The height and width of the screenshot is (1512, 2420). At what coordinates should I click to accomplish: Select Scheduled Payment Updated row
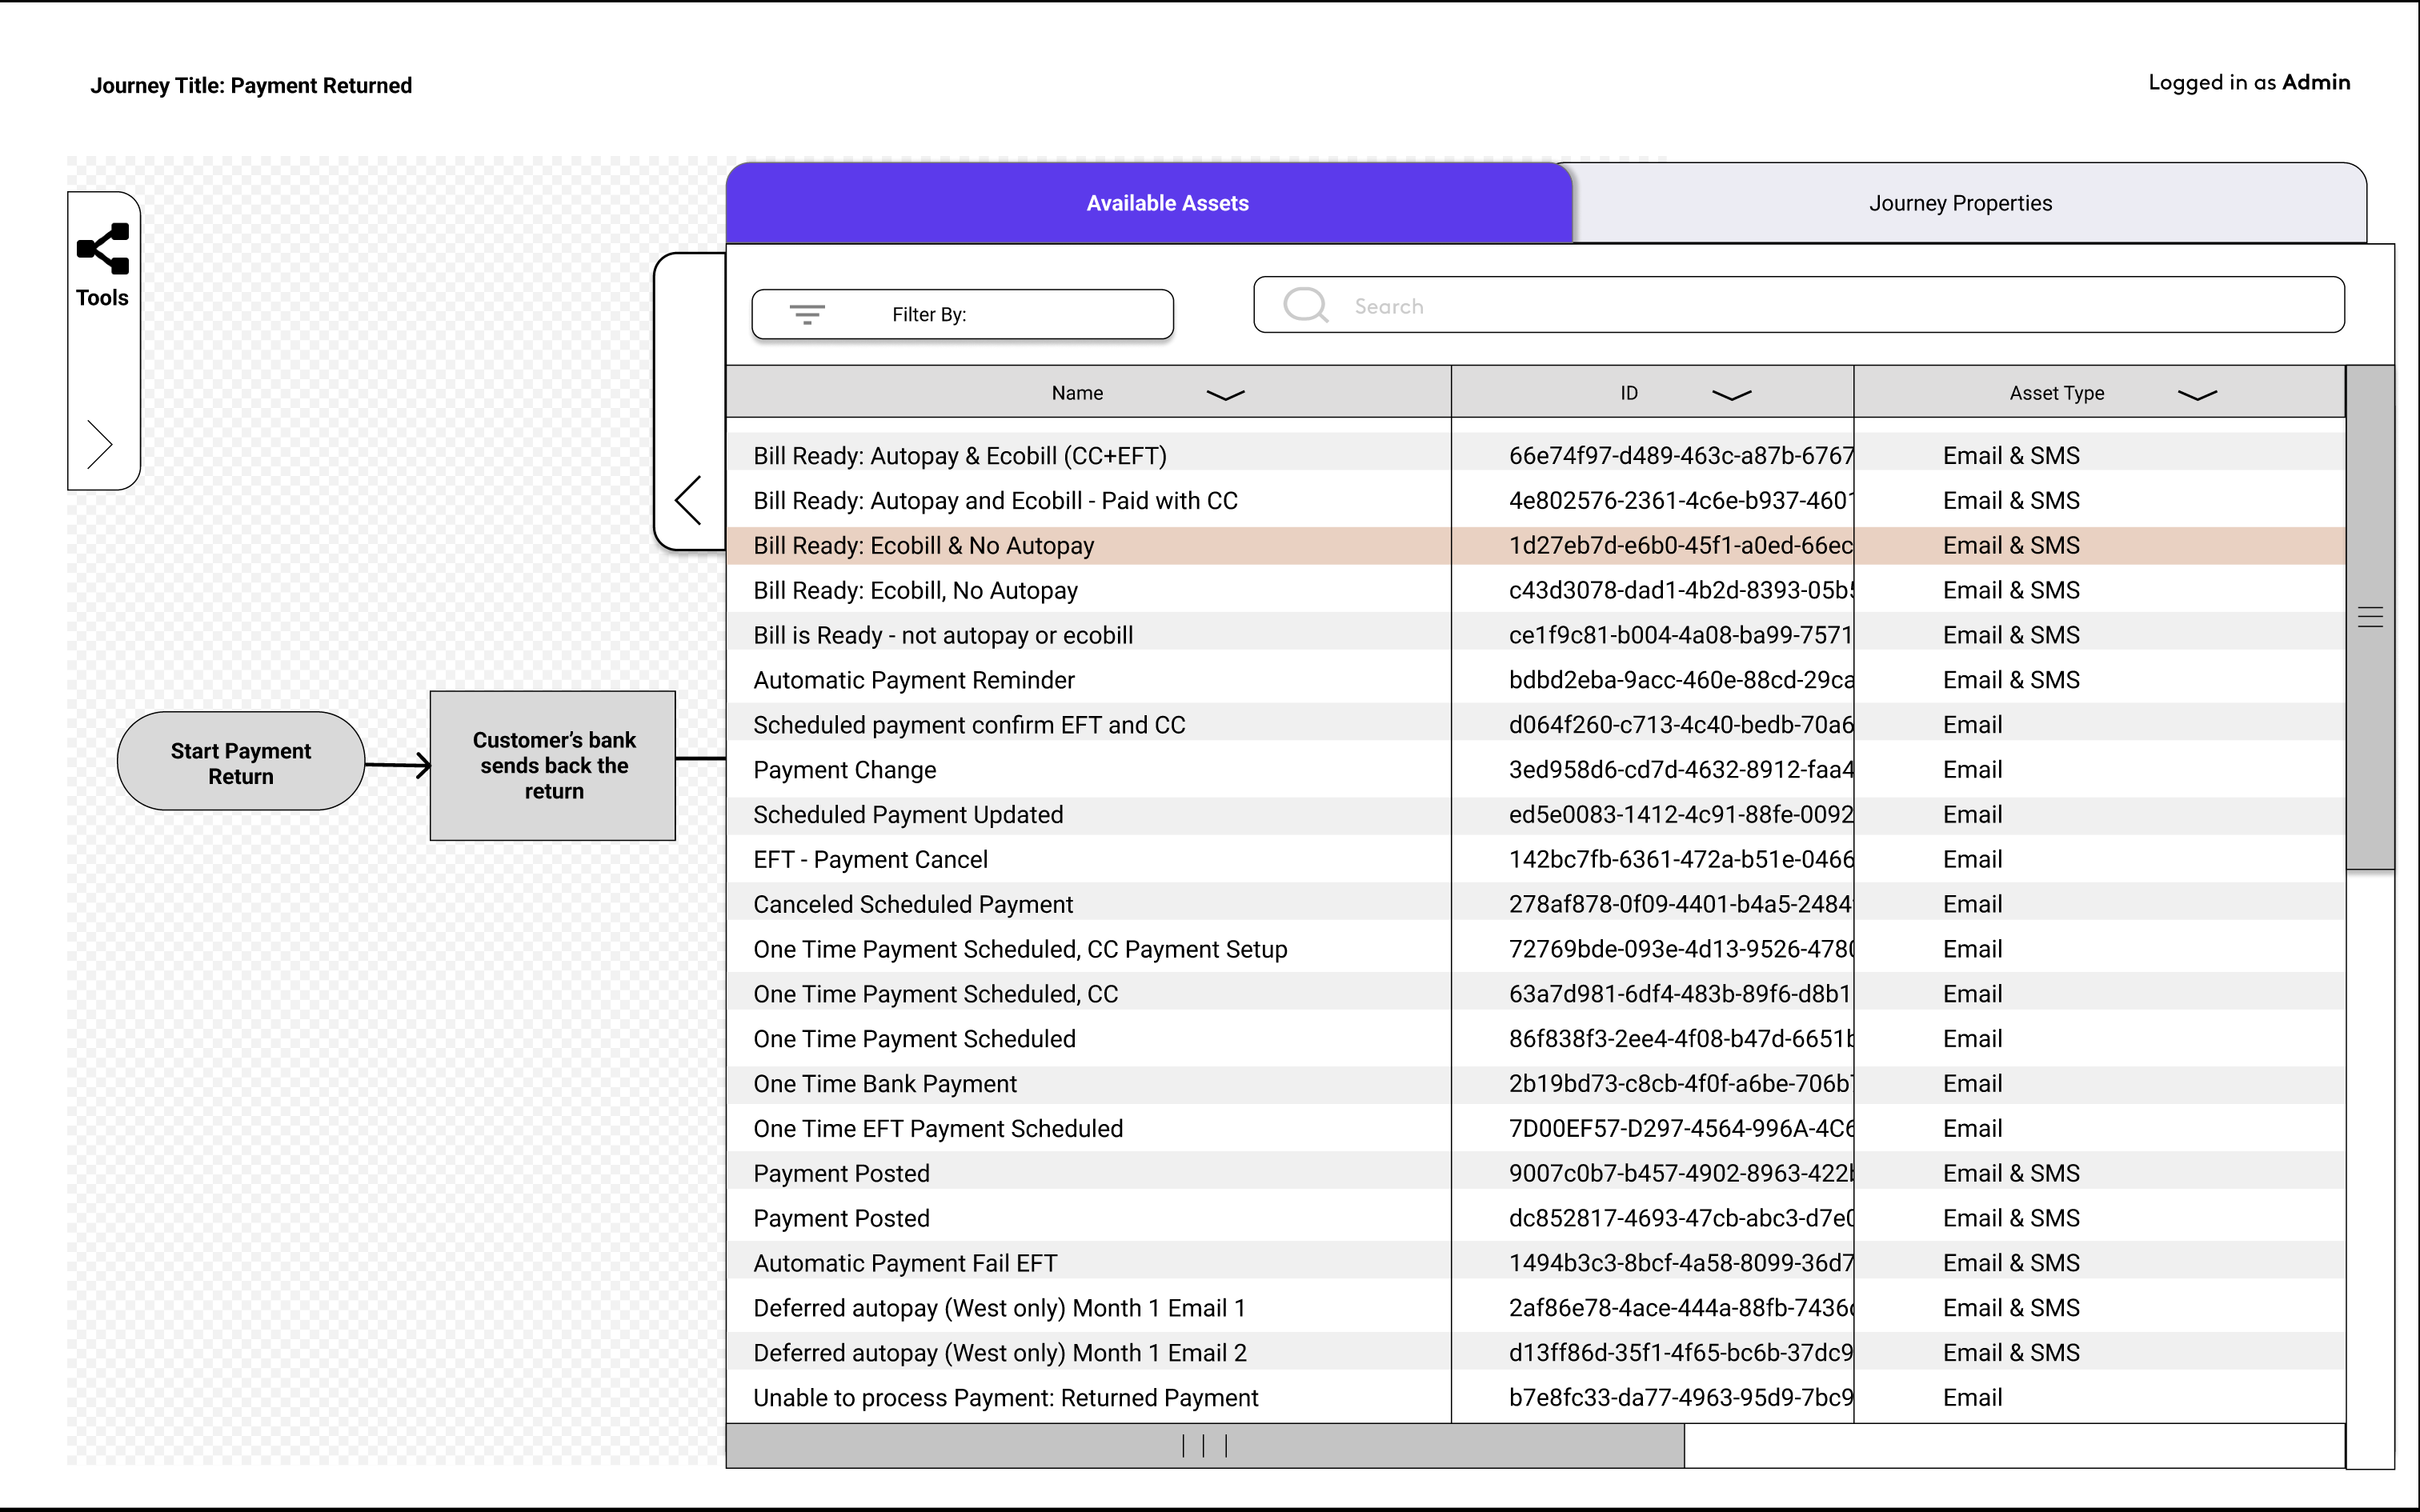pyautogui.click(x=1536, y=815)
